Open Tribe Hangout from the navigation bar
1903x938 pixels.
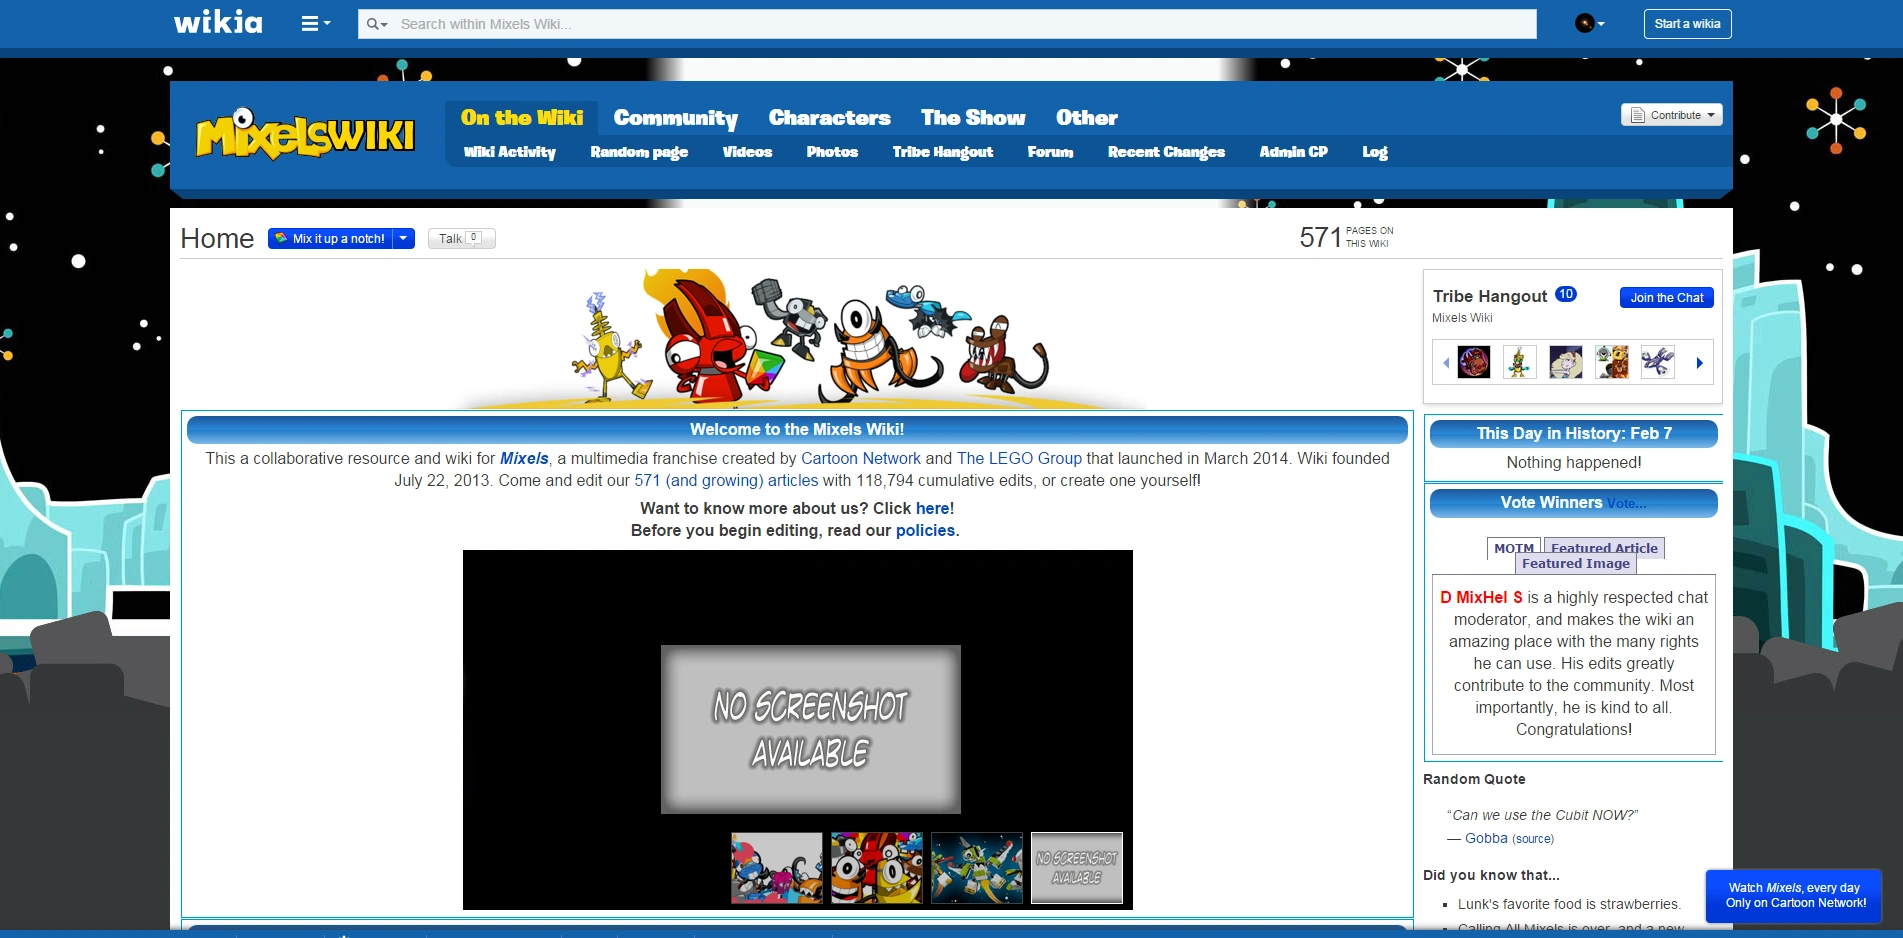(x=943, y=152)
